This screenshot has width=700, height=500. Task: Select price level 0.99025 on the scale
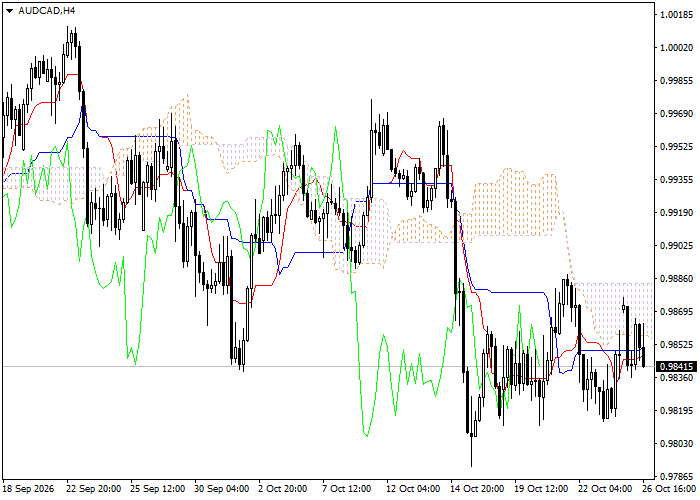[x=677, y=246]
